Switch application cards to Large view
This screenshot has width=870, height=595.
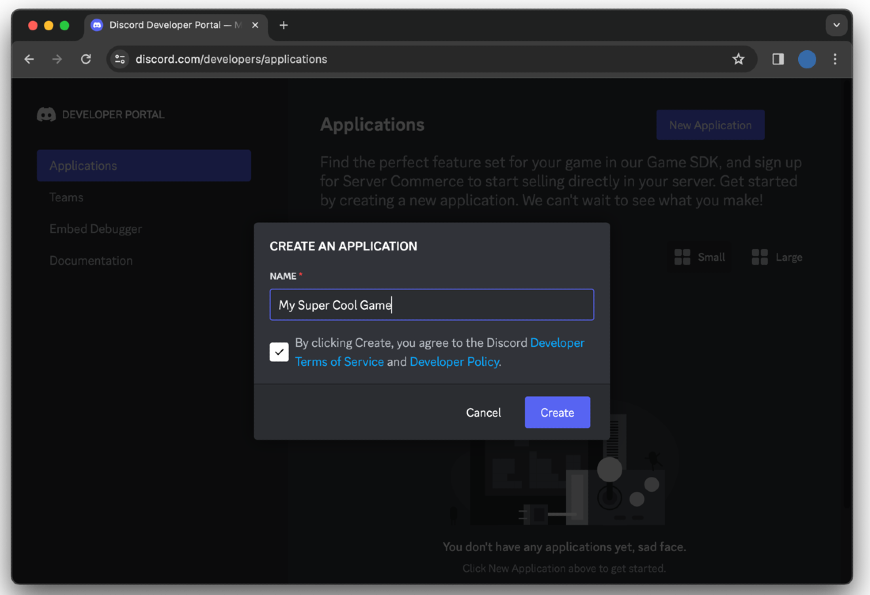[x=777, y=257]
